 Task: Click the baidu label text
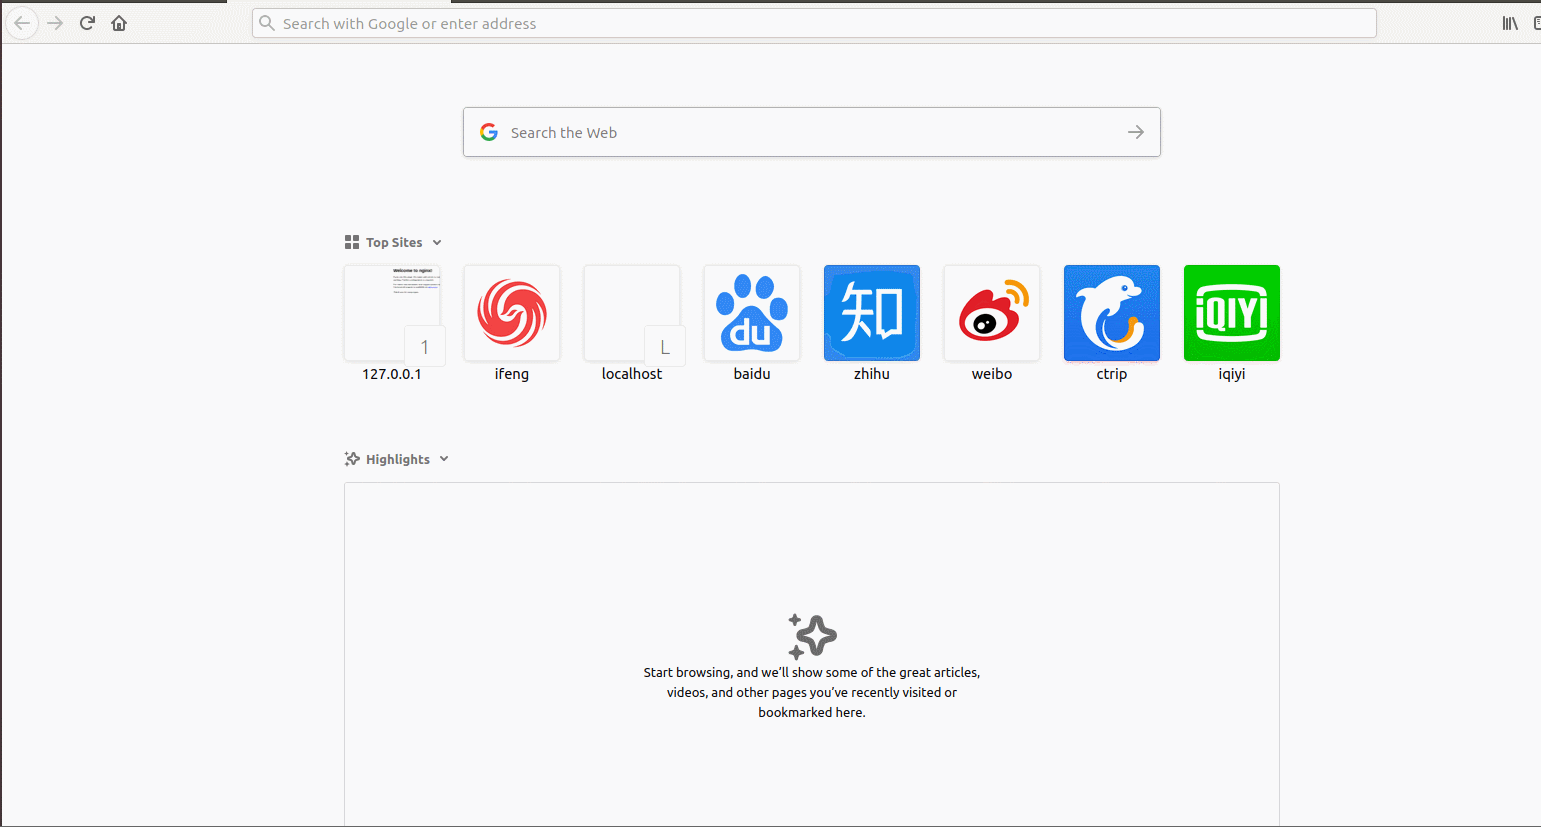(x=752, y=374)
